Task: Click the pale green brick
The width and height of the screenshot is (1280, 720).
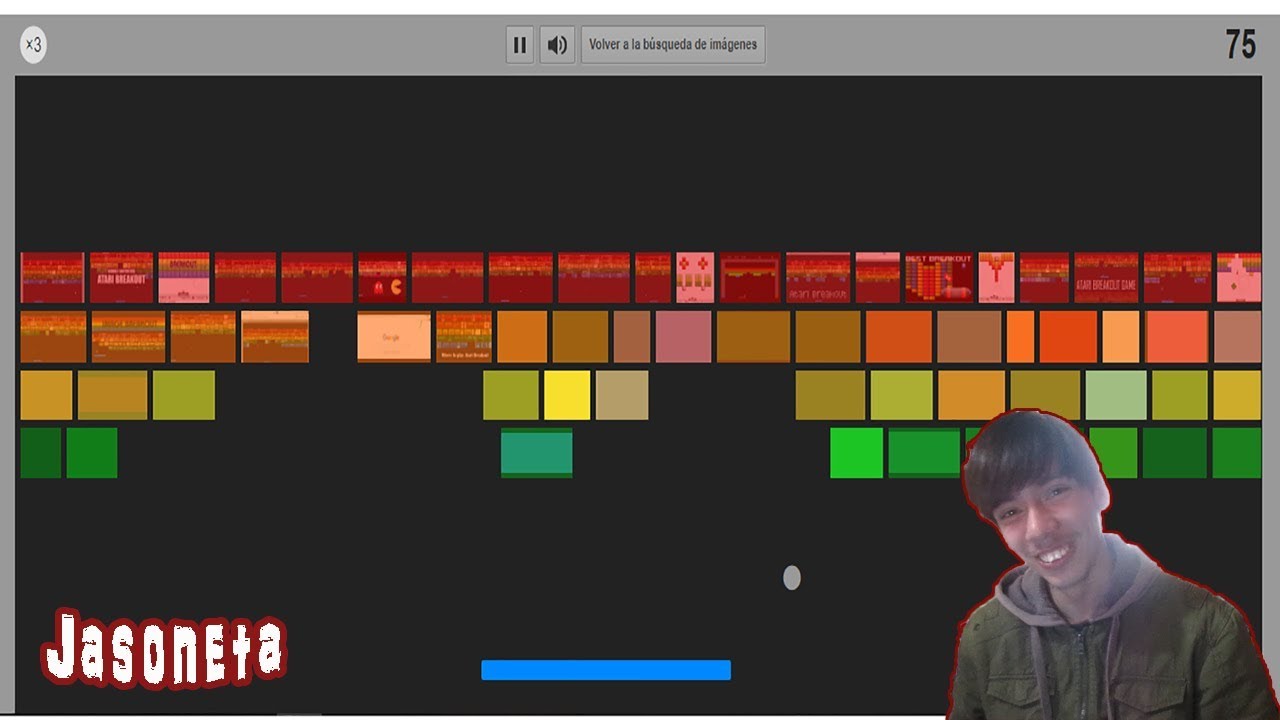Action: click(1116, 395)
